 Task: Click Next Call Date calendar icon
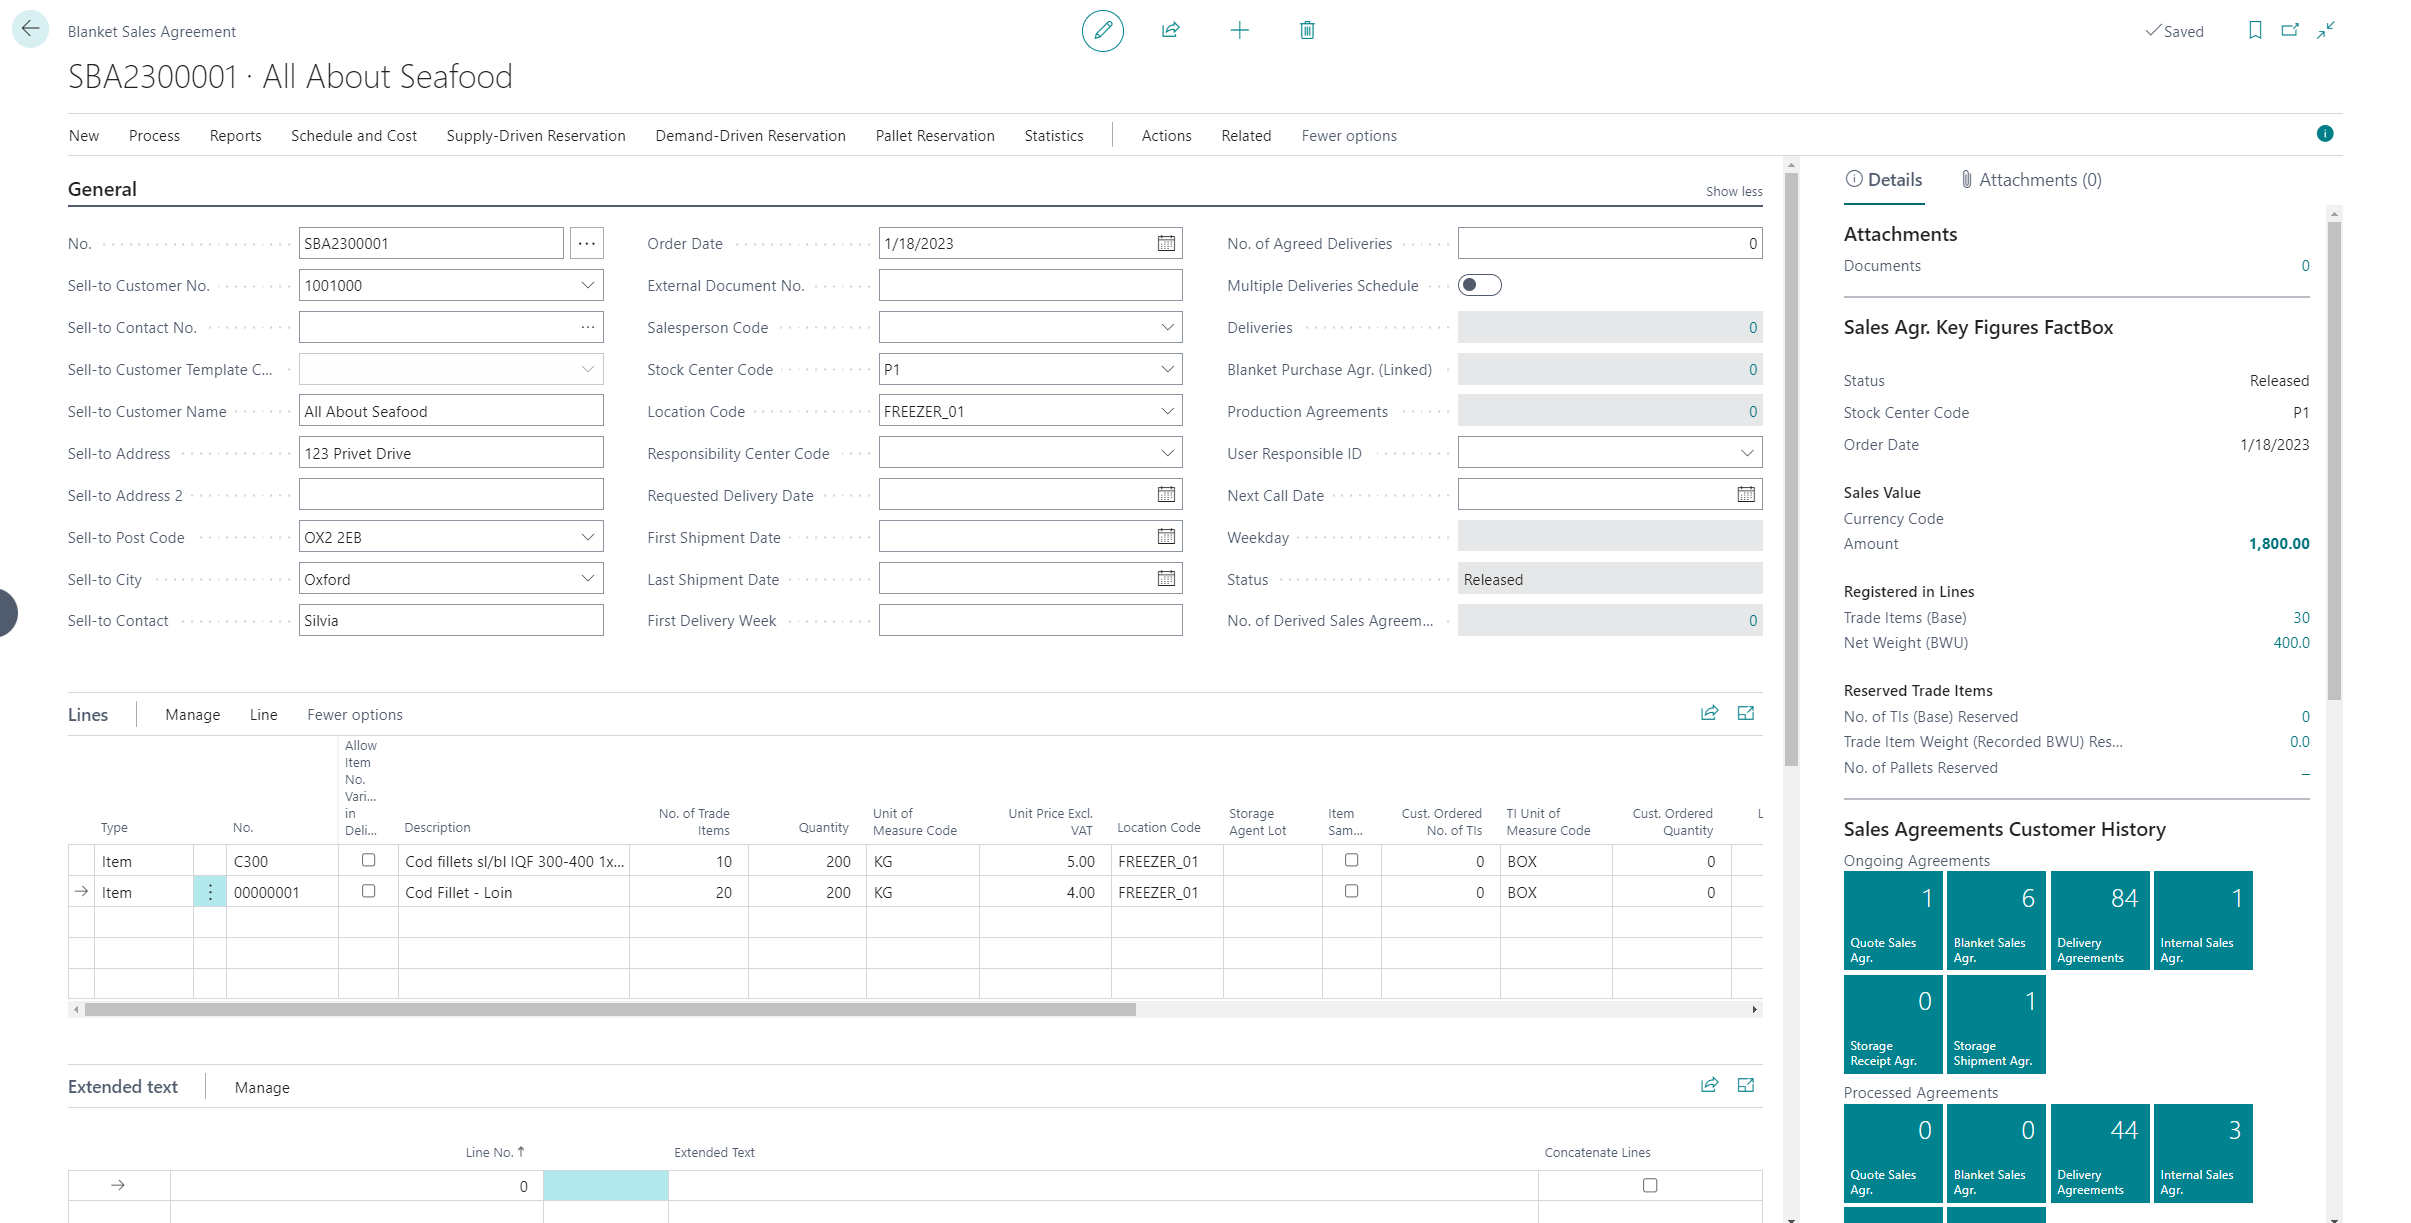pos(1745,495)
